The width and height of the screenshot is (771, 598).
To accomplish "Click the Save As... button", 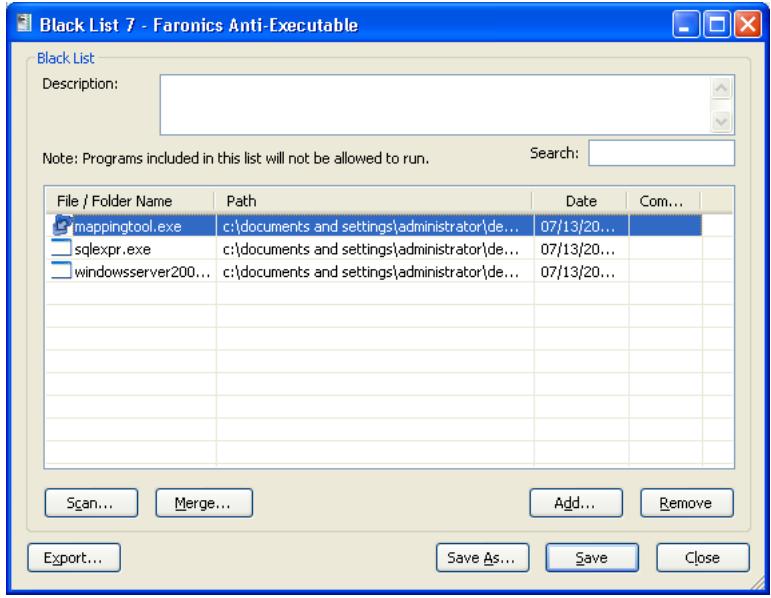I will tap(482, 557).
